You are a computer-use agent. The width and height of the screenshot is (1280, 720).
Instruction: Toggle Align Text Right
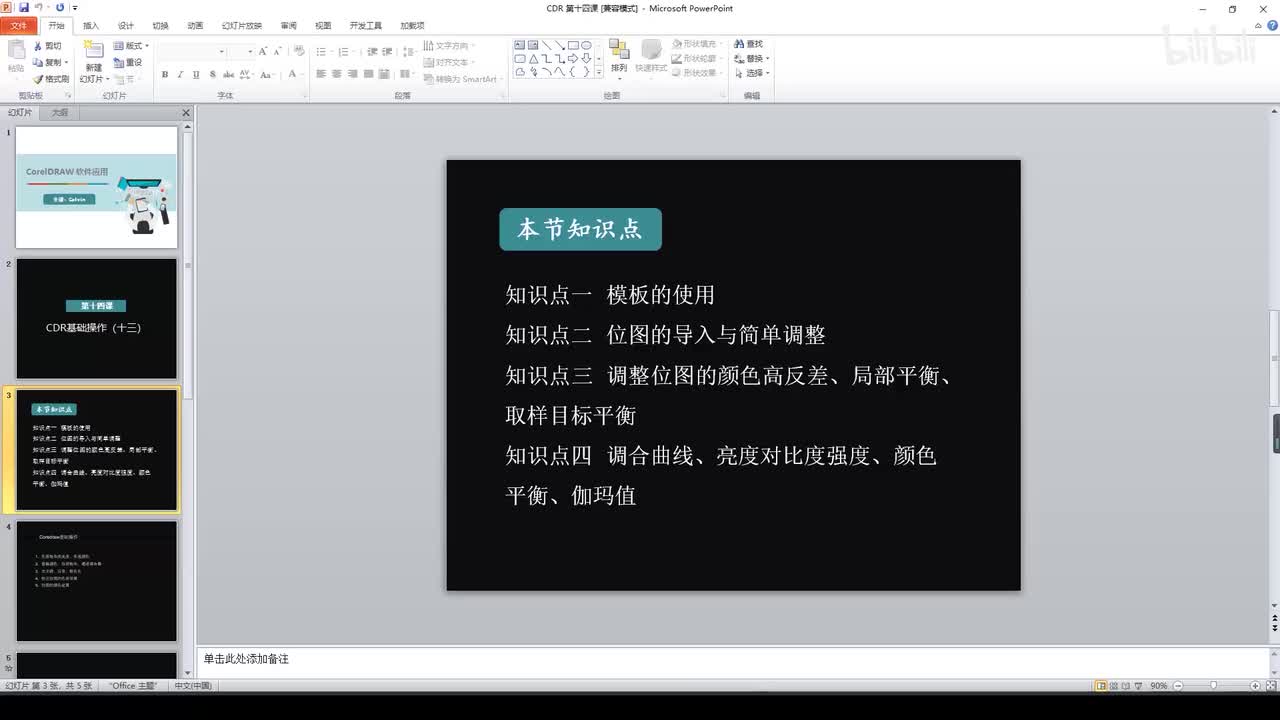click(353, 75)
